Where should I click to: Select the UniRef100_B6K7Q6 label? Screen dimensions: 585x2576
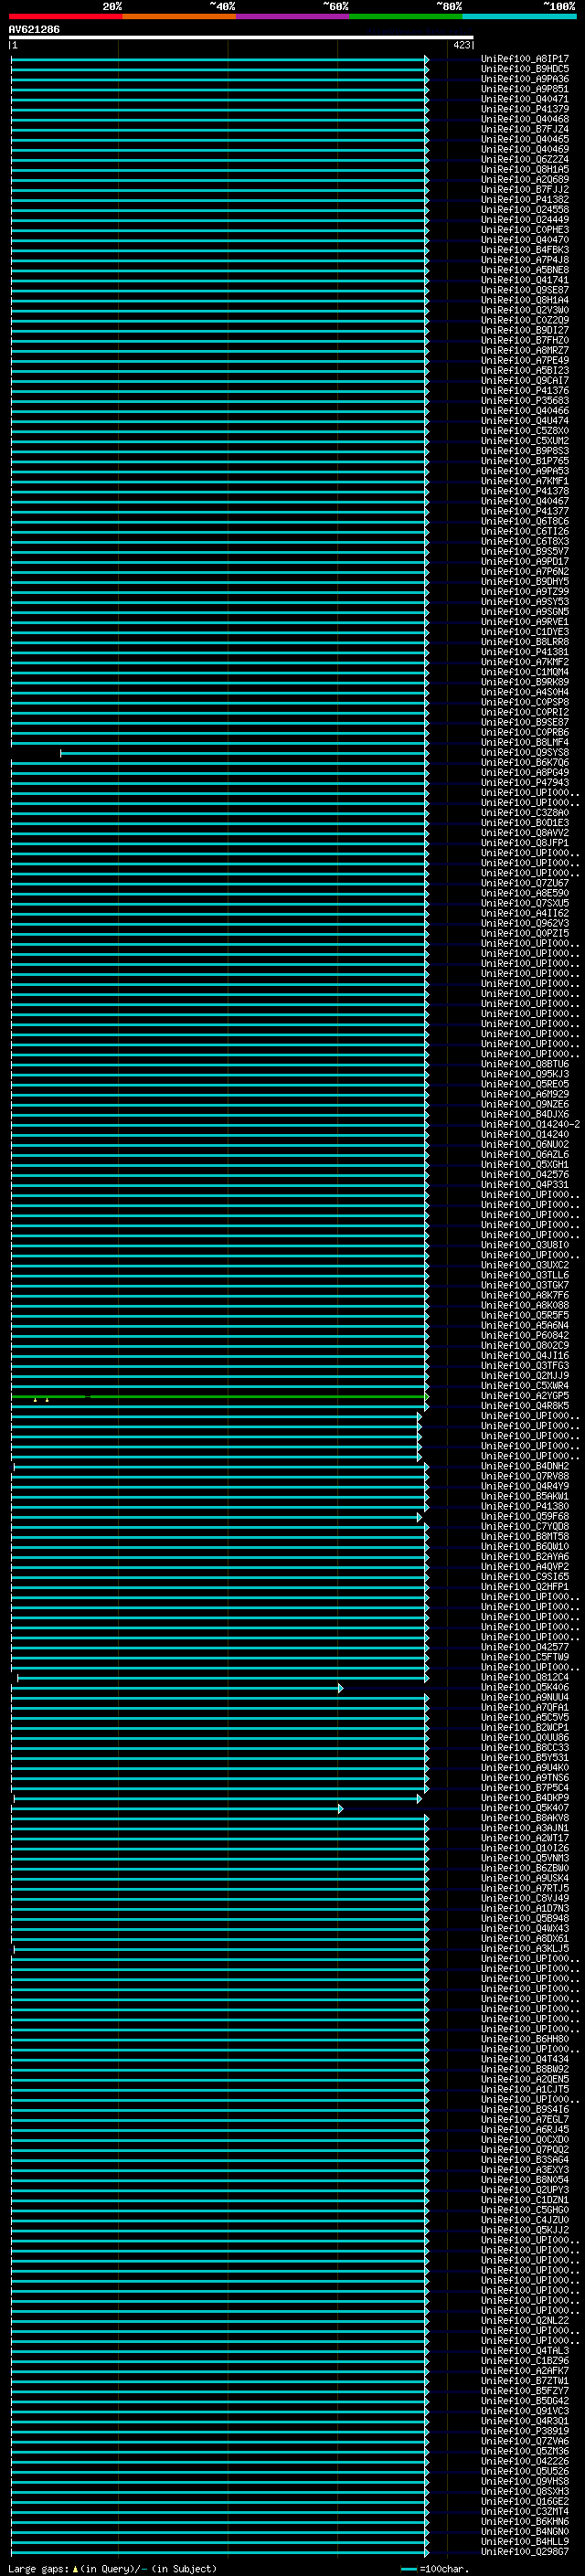(x=525, y=763)
